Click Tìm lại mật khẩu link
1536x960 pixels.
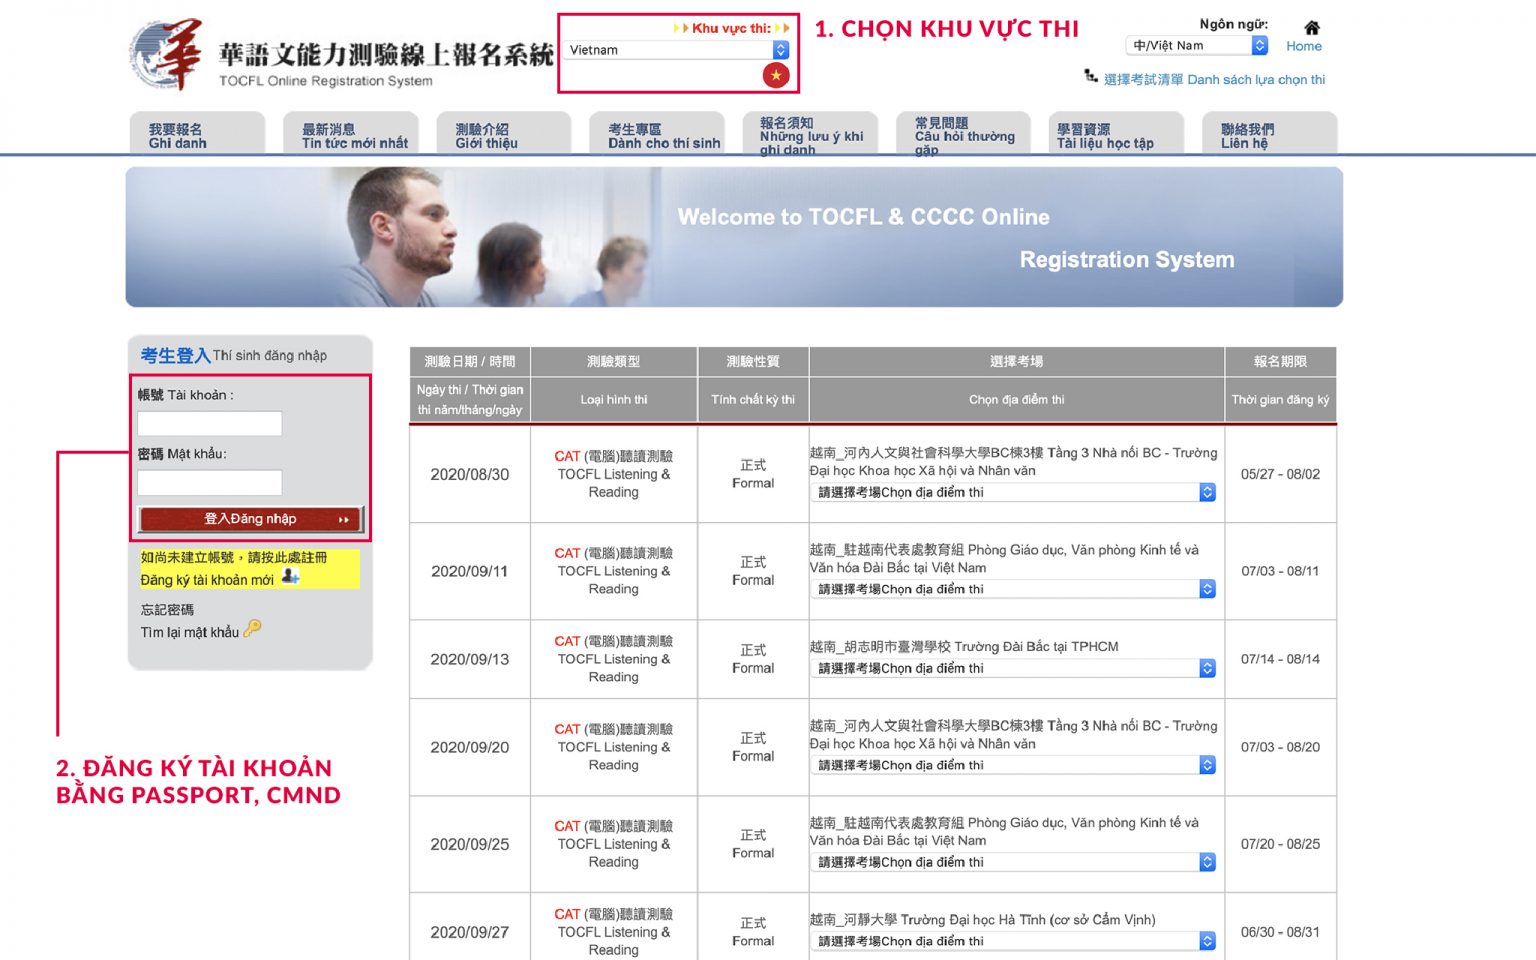coord(190,632)
